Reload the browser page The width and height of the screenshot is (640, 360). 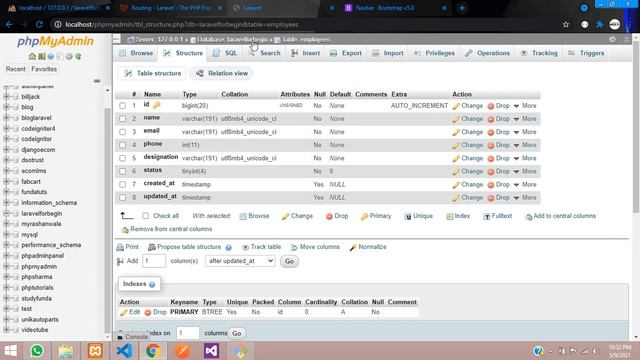39,24
